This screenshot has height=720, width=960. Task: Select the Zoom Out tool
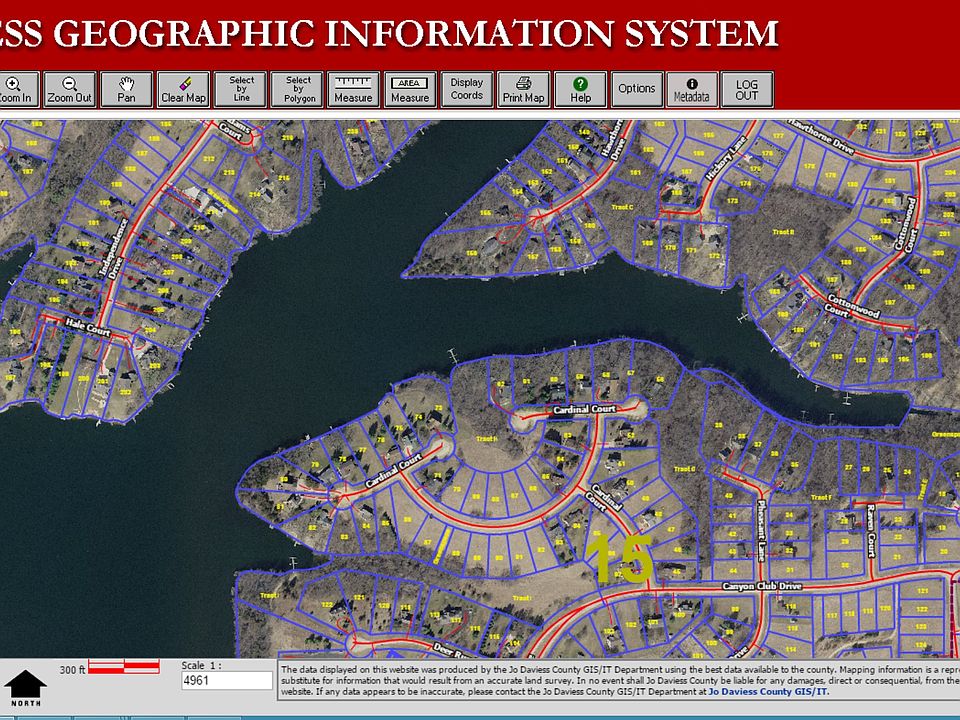(x=70, y=89)
